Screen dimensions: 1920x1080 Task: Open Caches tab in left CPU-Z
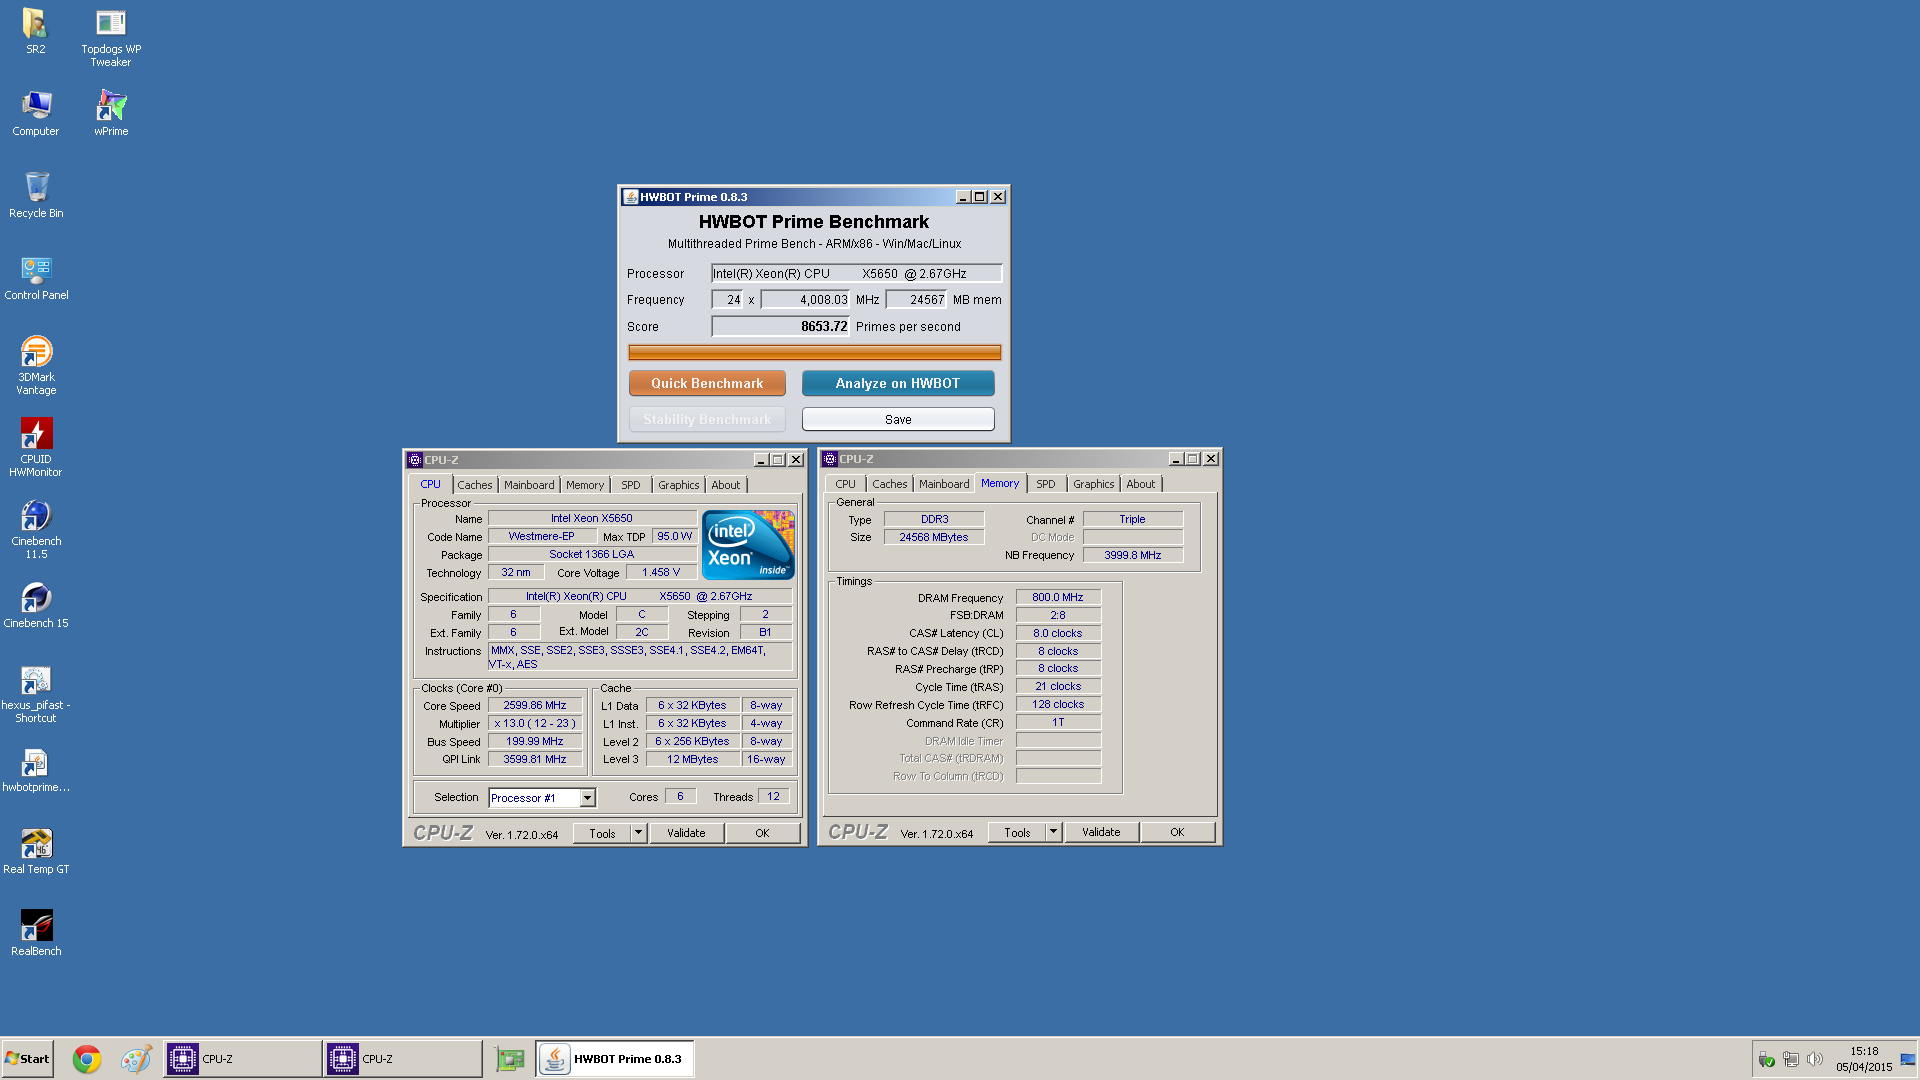tap(475, 485)
